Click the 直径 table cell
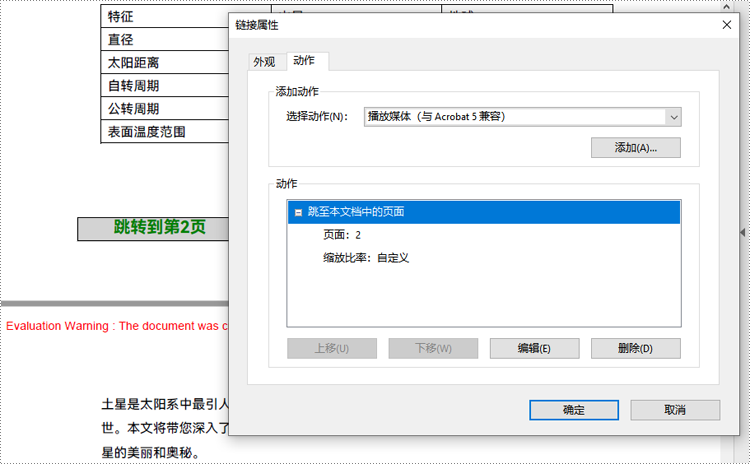The height and width of the screenshot is (464, 750). 165,39
